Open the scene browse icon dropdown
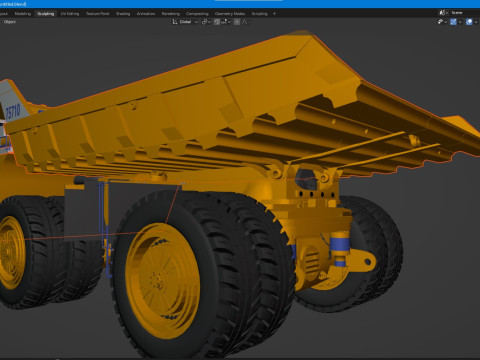 click(443, 13)
